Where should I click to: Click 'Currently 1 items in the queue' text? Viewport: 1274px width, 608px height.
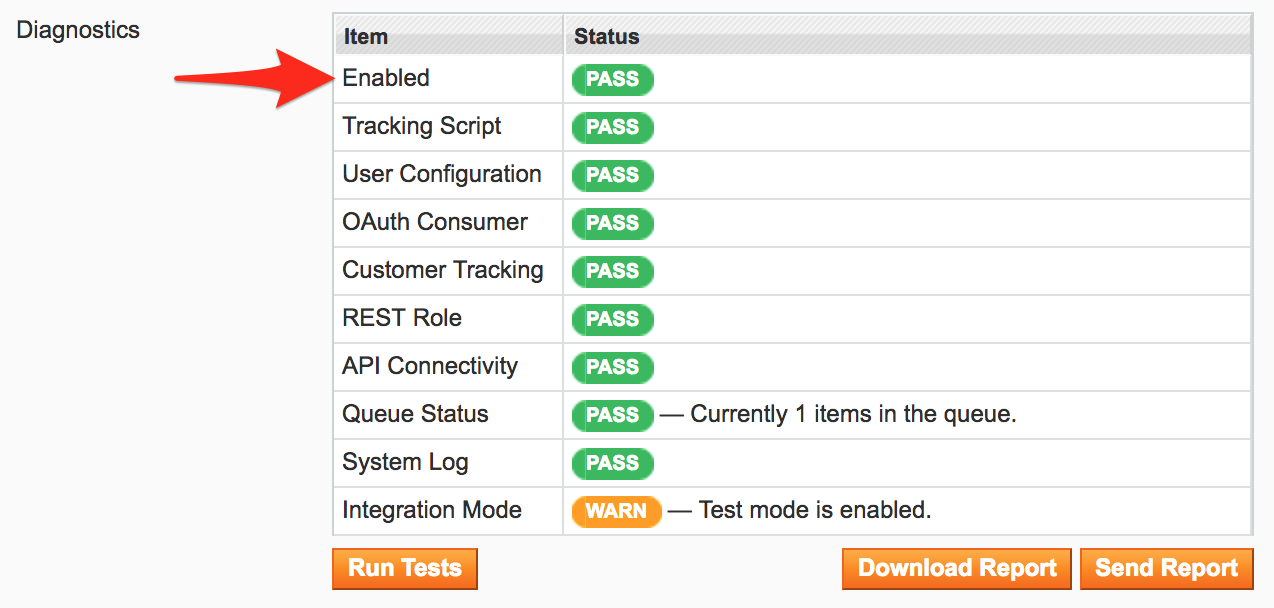click(x=853, y=414)
